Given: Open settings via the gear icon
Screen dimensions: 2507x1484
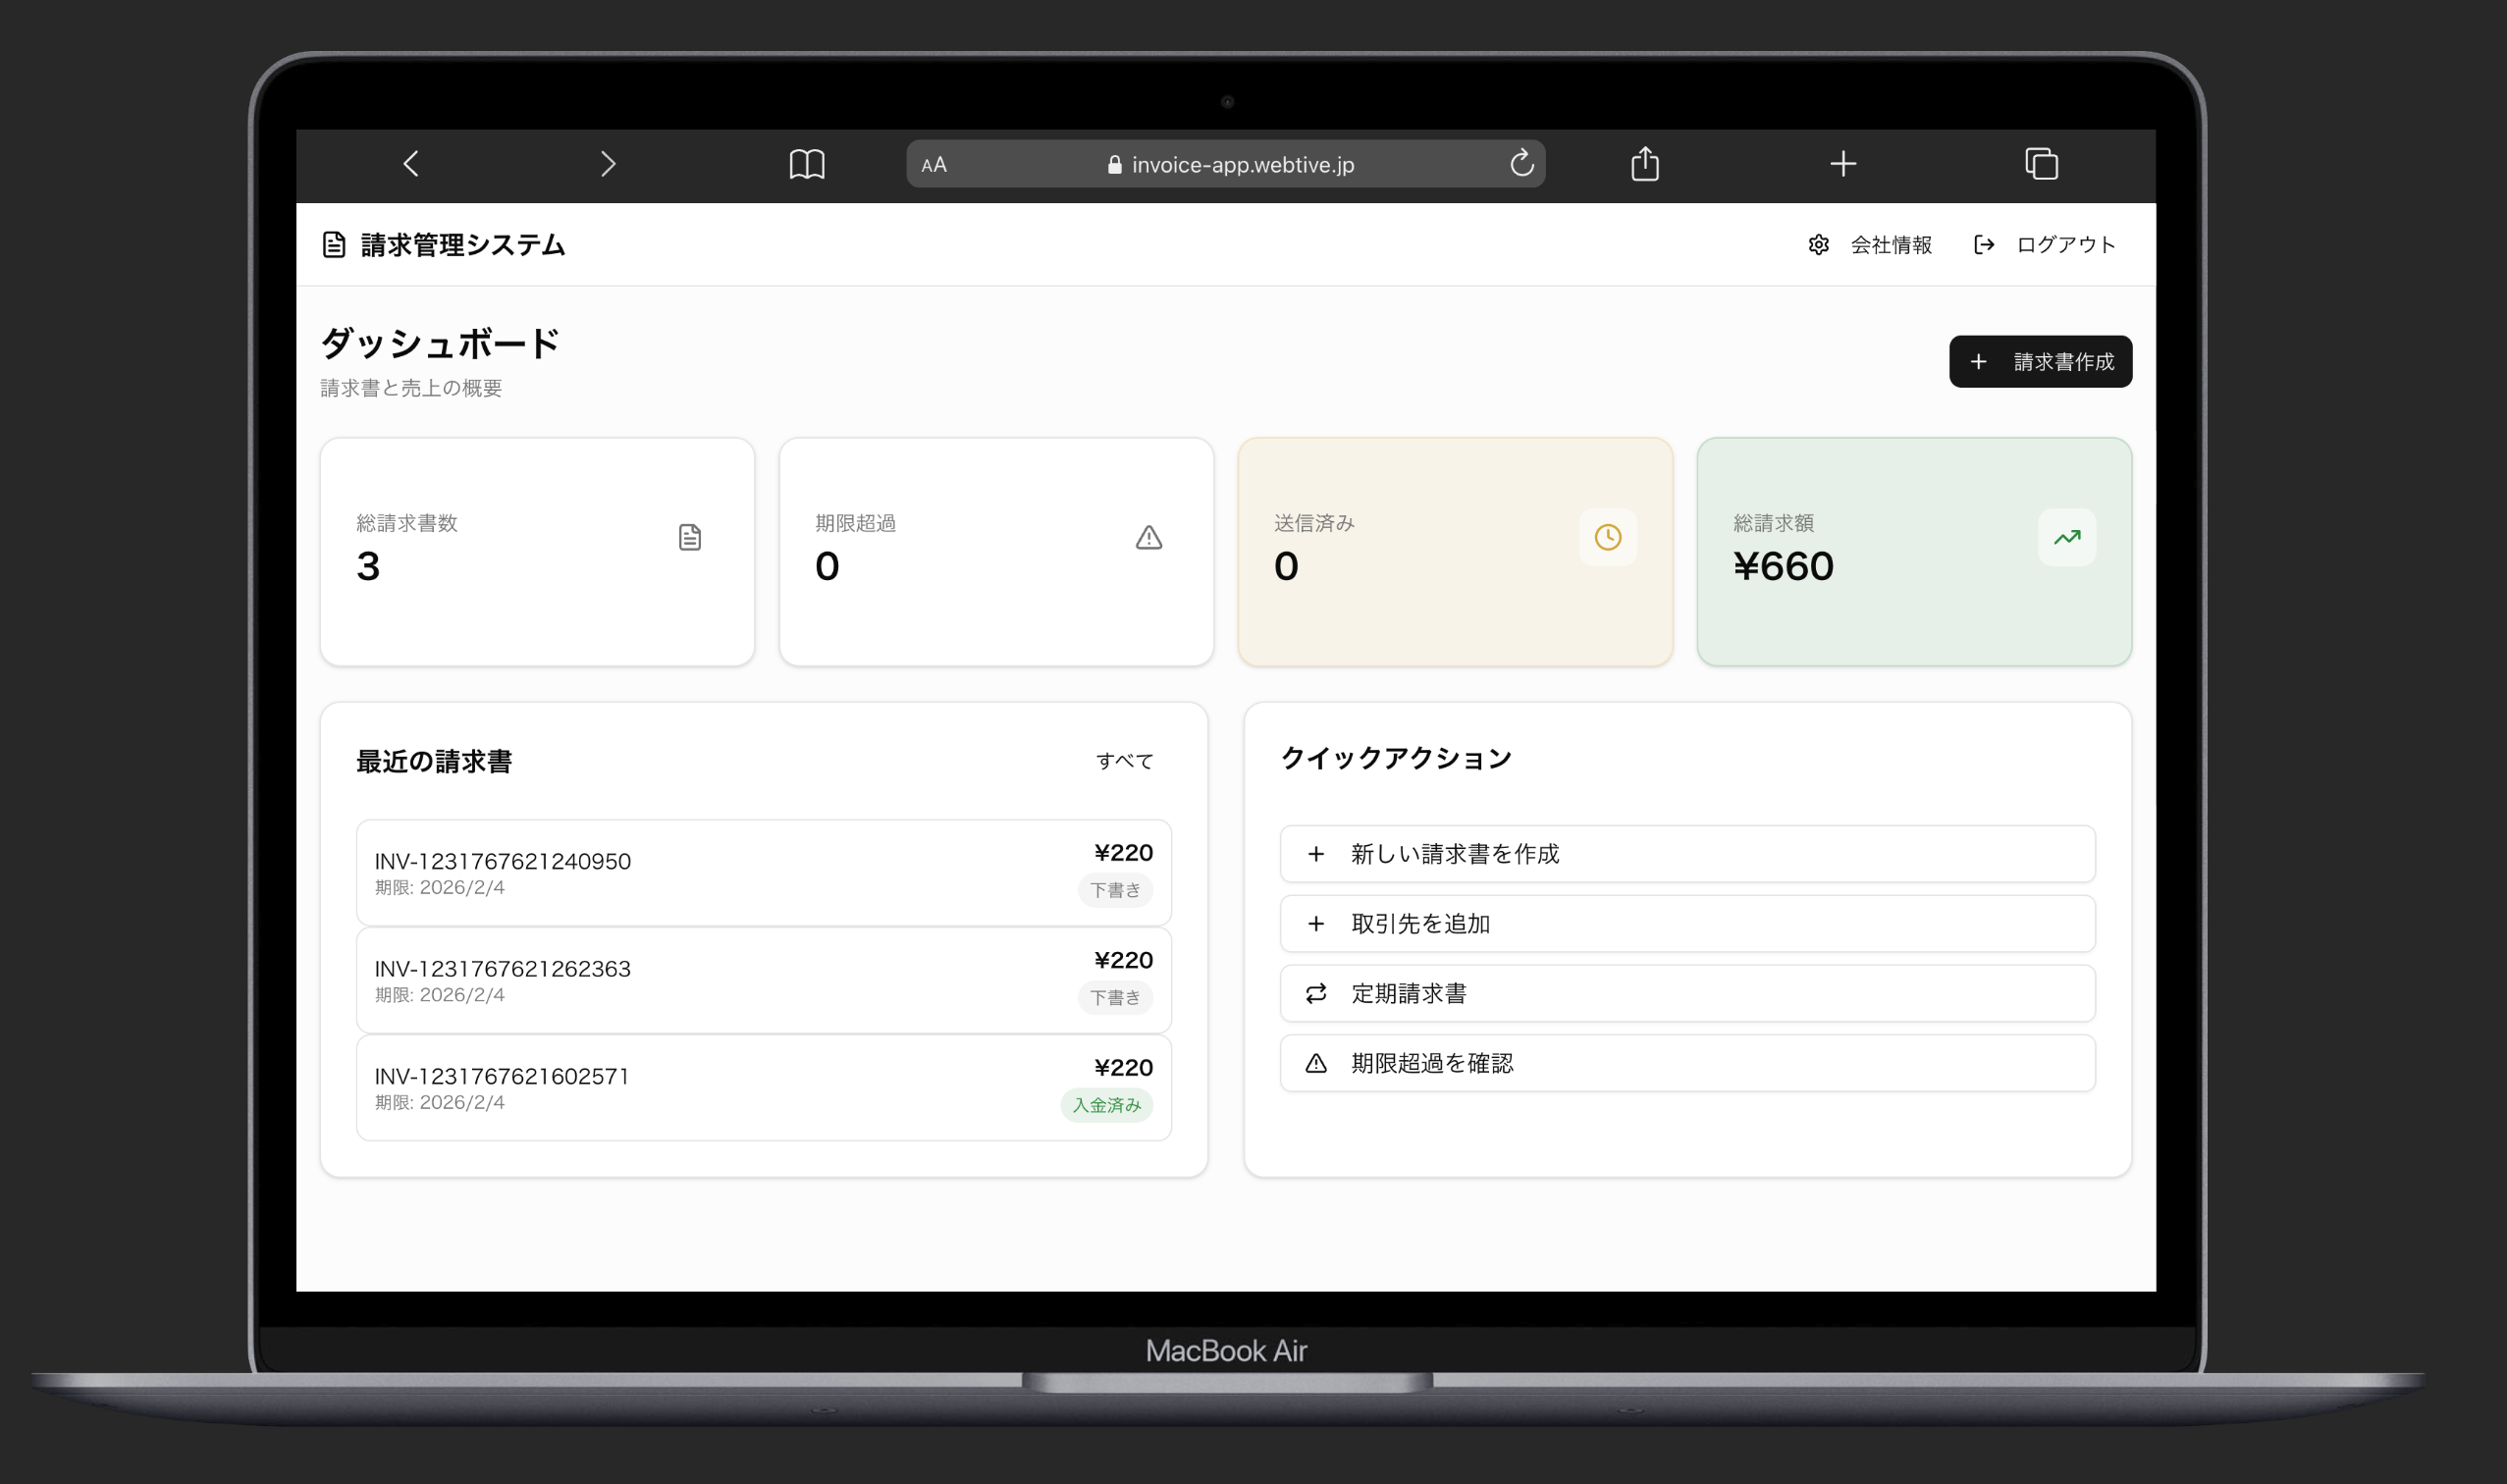Looking at the screenshot, I should 1819,245.
